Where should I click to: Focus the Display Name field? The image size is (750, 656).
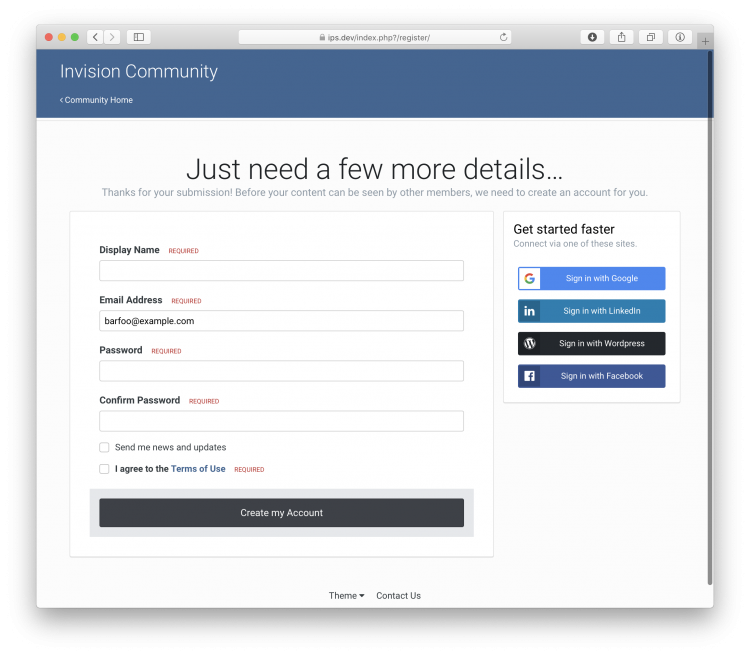coord(281,271)
